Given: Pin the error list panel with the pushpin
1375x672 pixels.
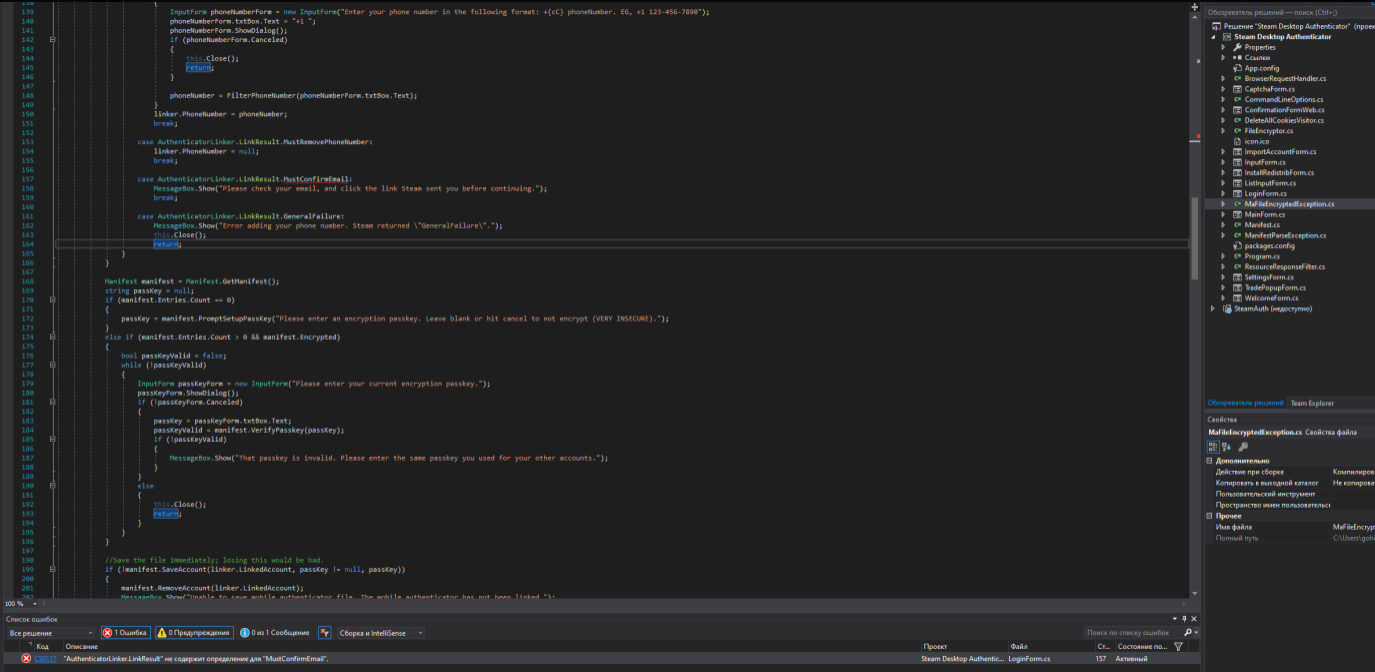Looking at the screenshot, I should [x=1185, y=620].
